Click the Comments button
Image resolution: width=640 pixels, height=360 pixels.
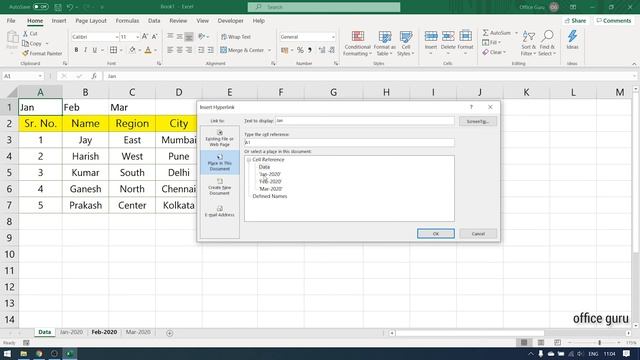click(x=613, y=20)
